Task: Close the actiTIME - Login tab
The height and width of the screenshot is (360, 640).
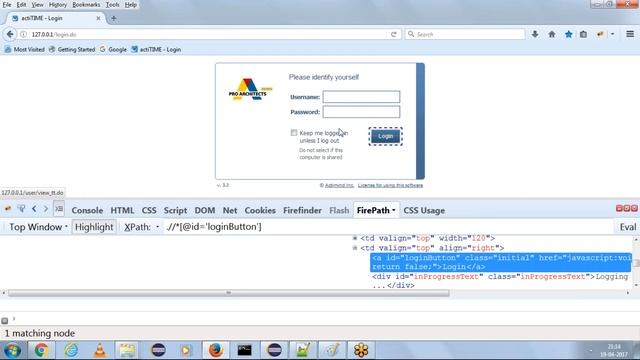Action: [98, 18]
